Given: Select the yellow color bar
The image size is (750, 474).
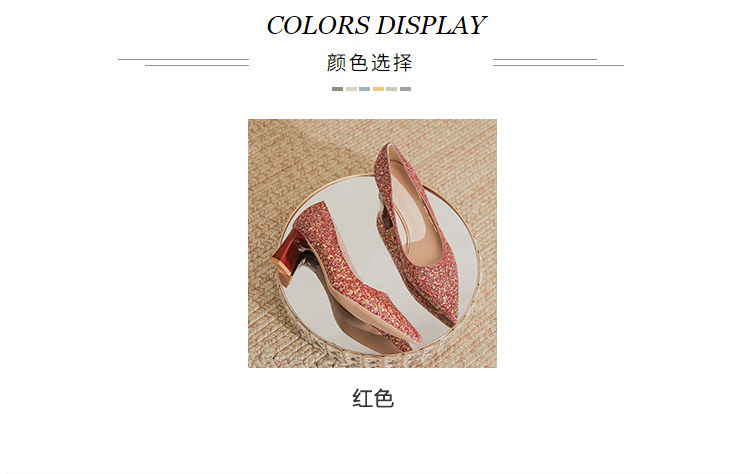Looking at the screenshot, I should coord(378,89).
